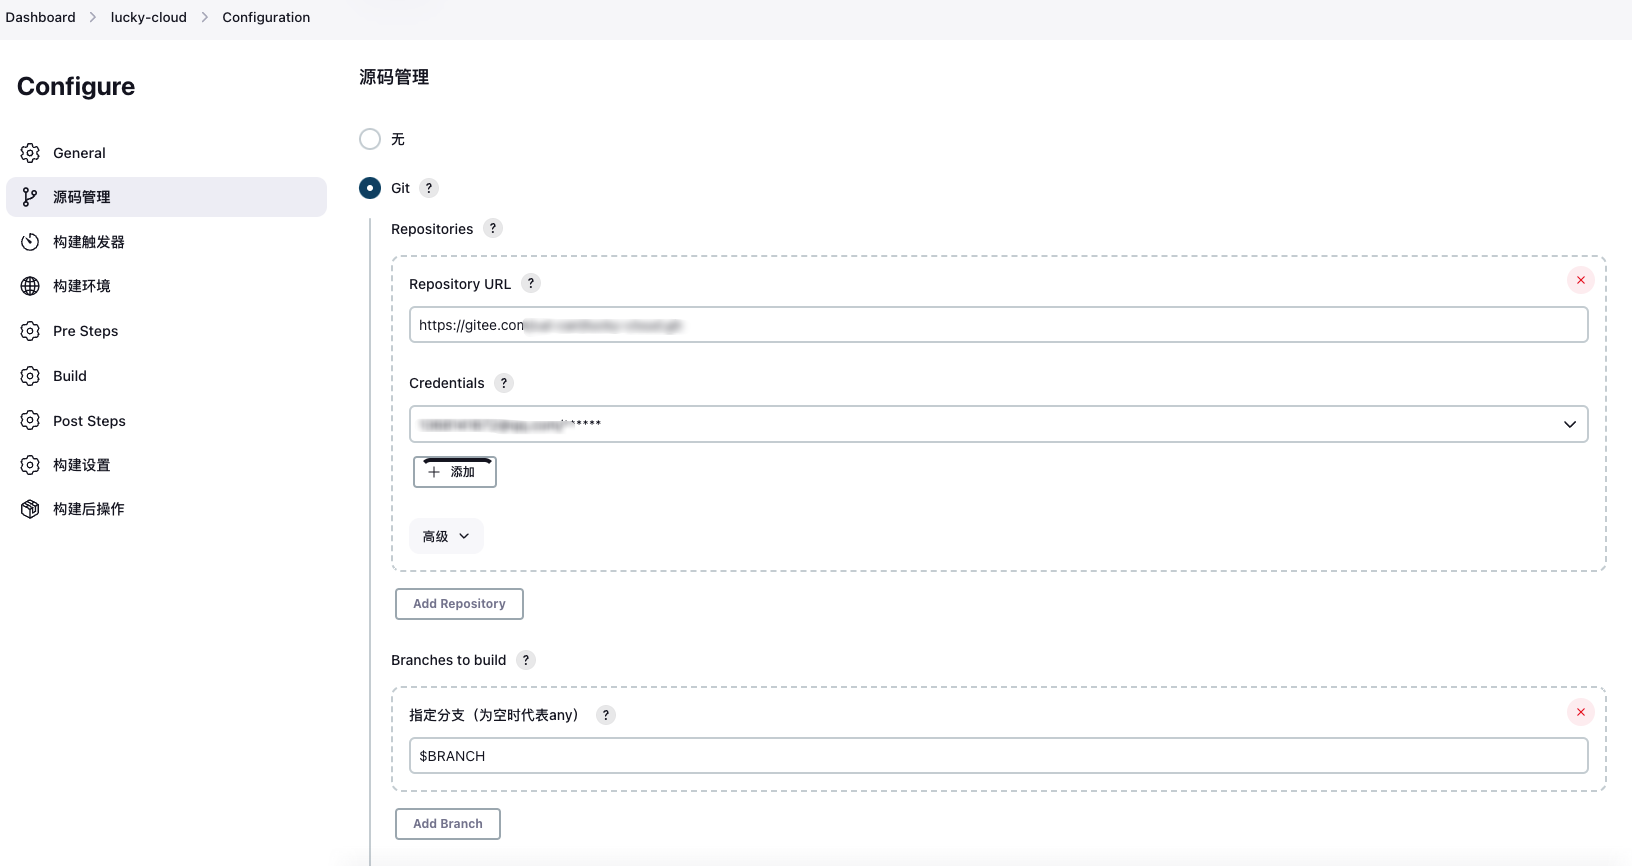
Task: Select the 无 radio option
Action: [370, 139]
